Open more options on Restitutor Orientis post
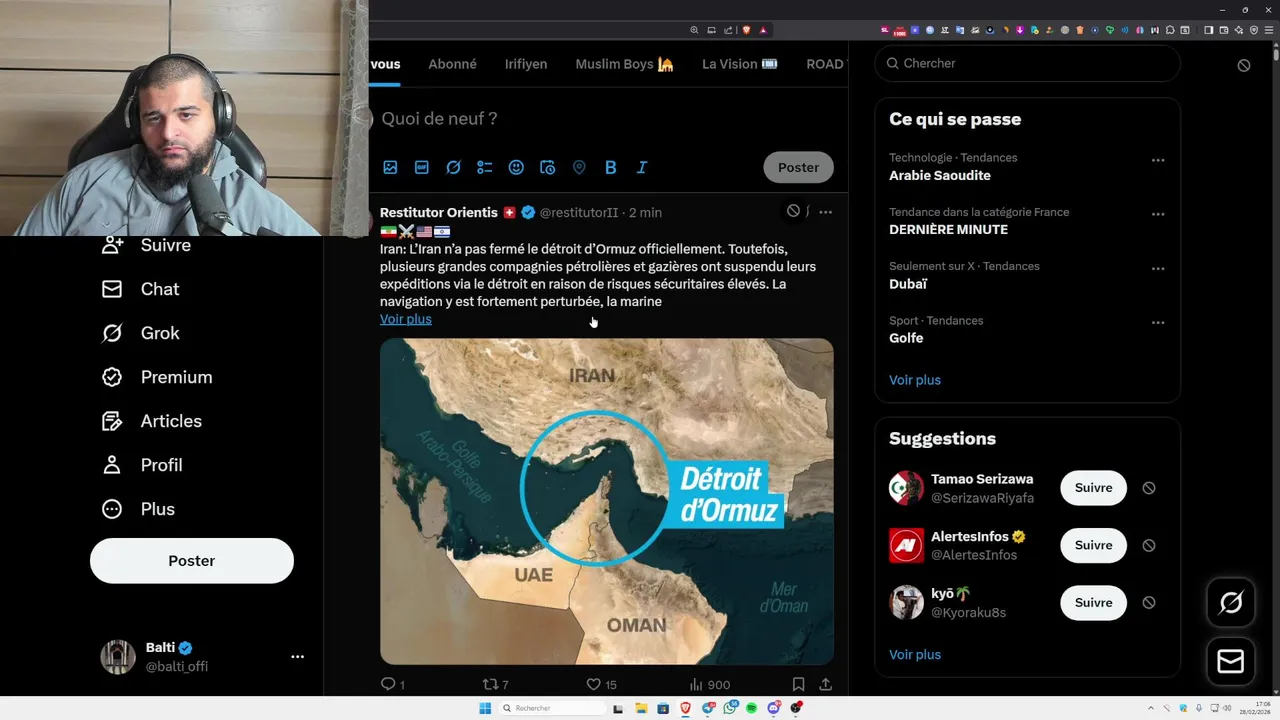The height and width of the screenshot is (720, 1280). (x=825, y=212)
